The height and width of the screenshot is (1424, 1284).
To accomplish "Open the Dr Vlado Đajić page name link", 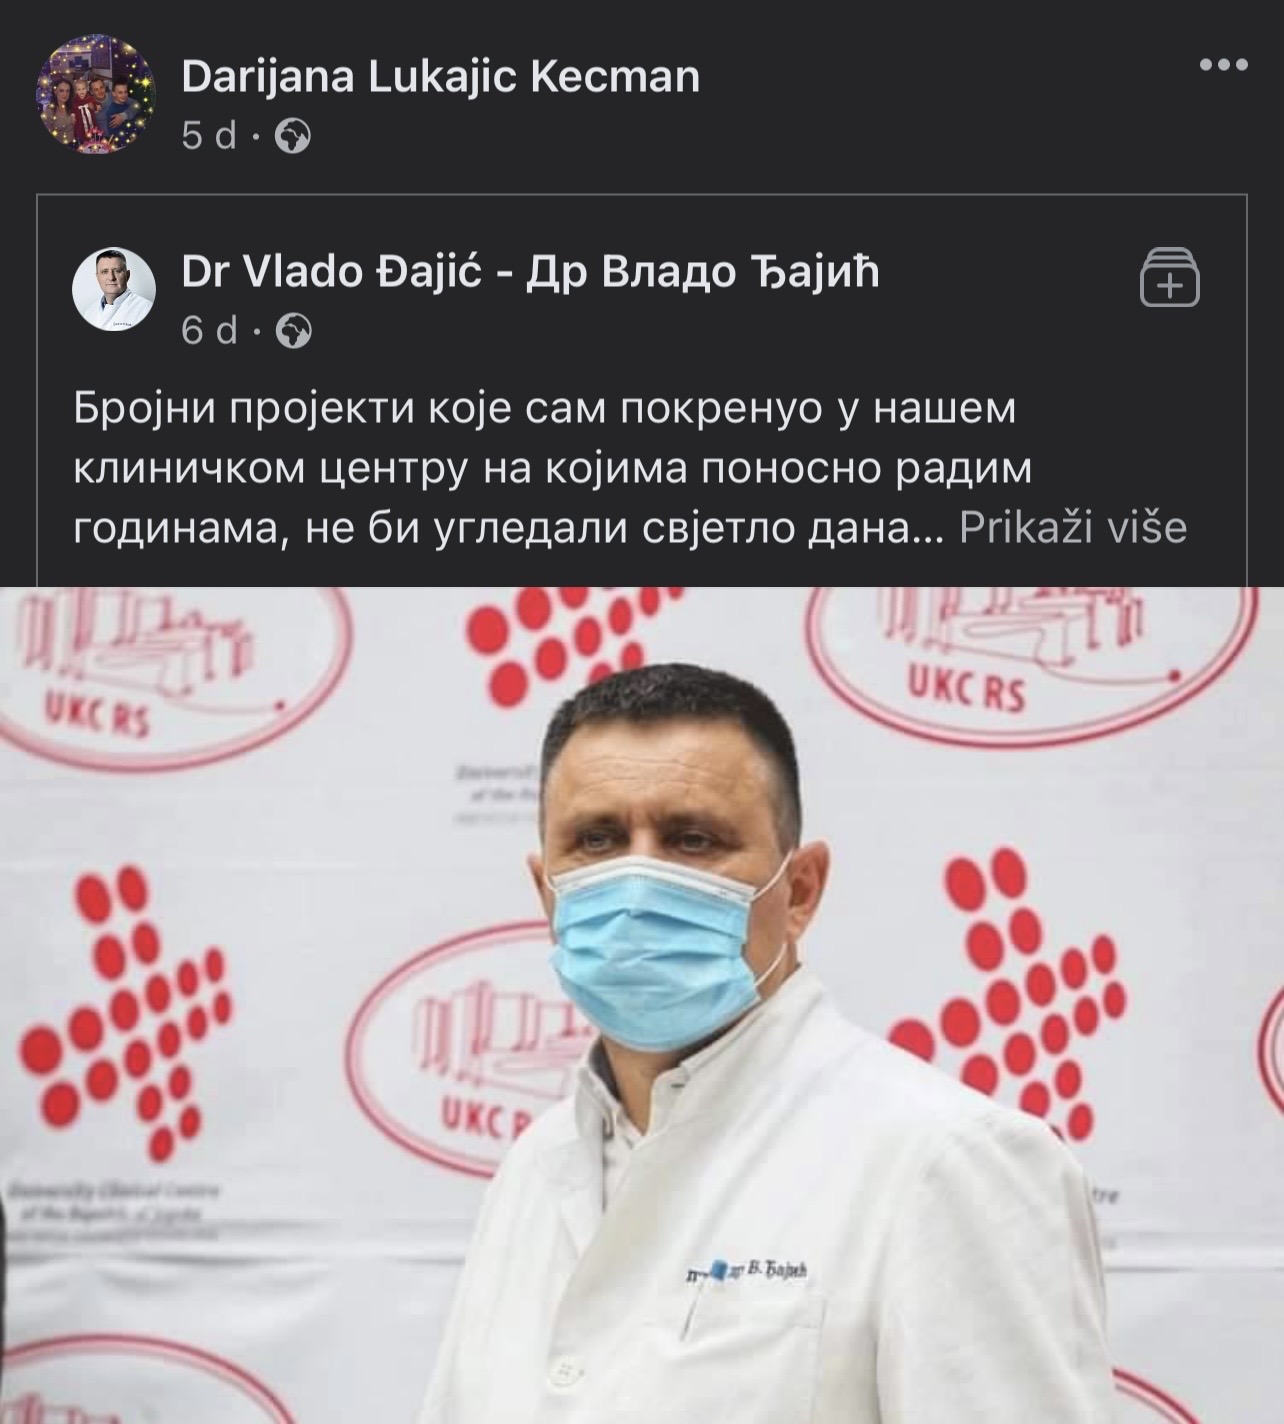I will pos(531,271).
